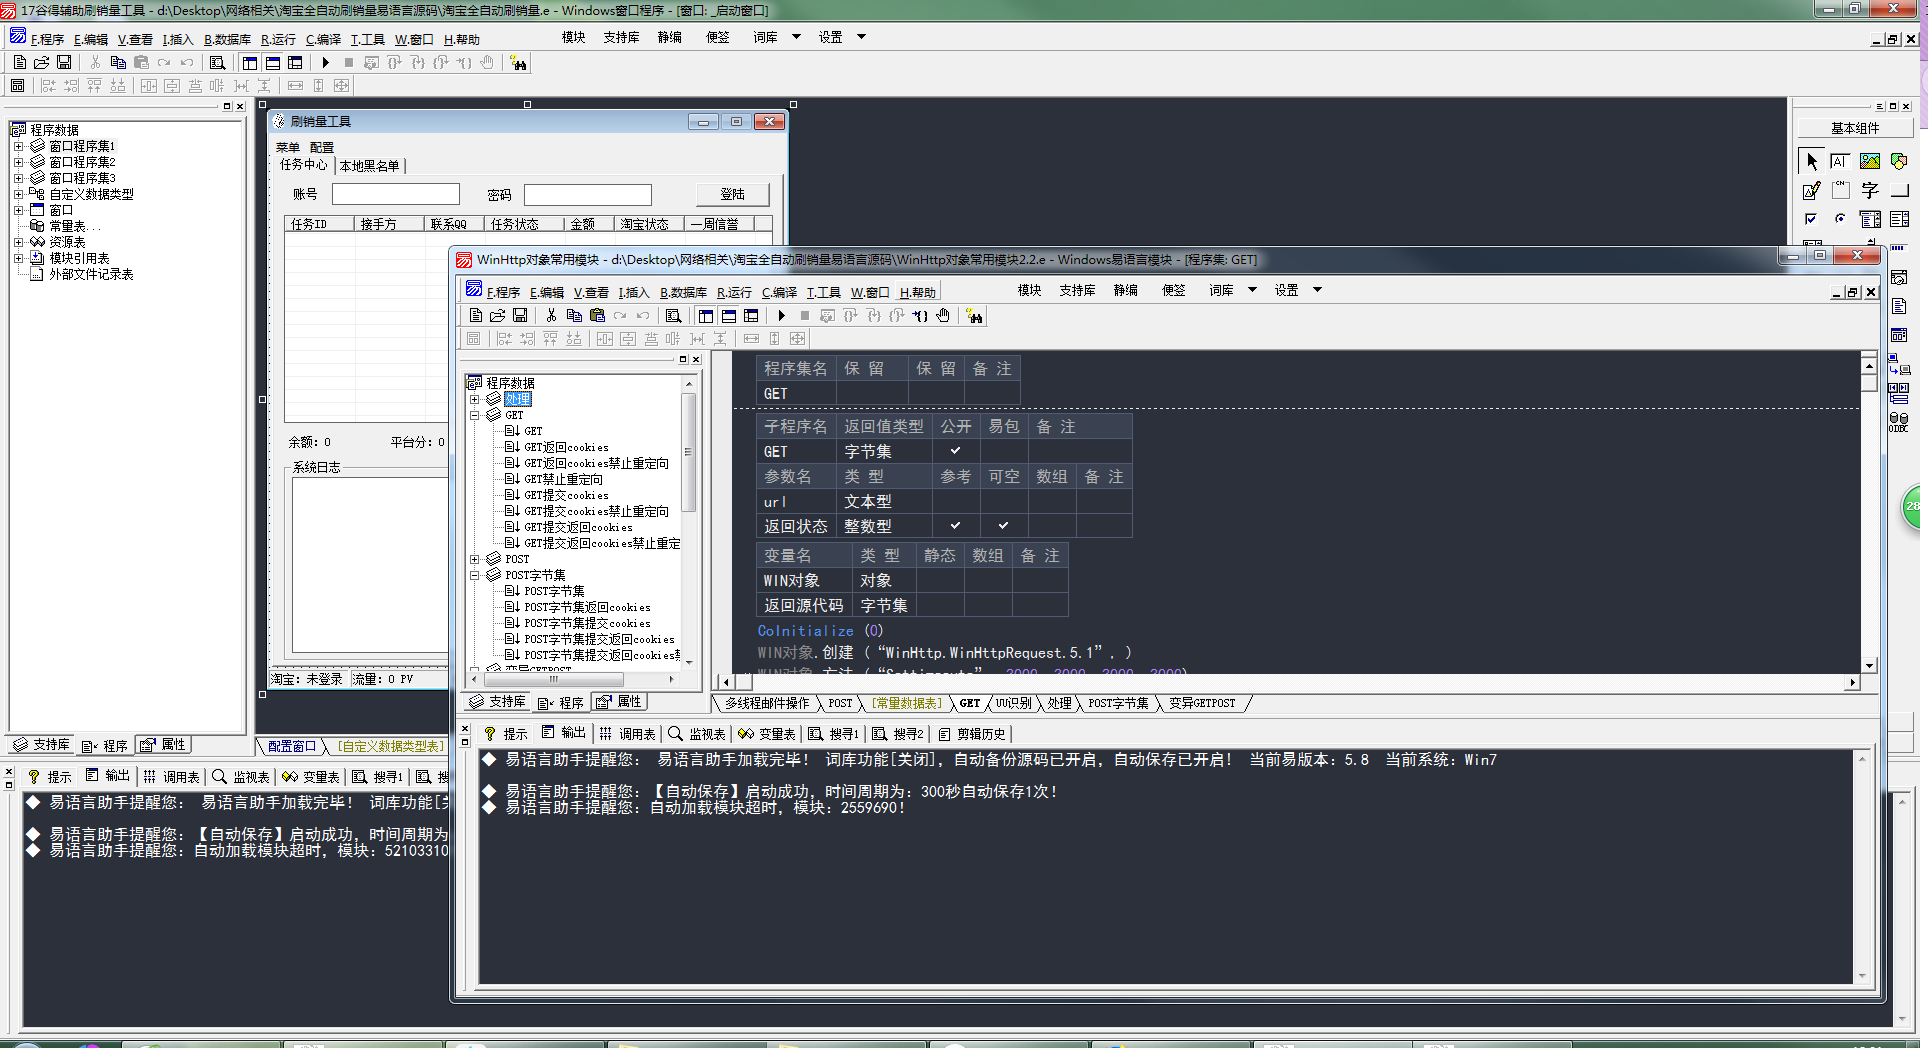Viewport: 1928px width, 1048px height.
Task: Select the label 字 component icon
Action: click(x=1870, y=190)
